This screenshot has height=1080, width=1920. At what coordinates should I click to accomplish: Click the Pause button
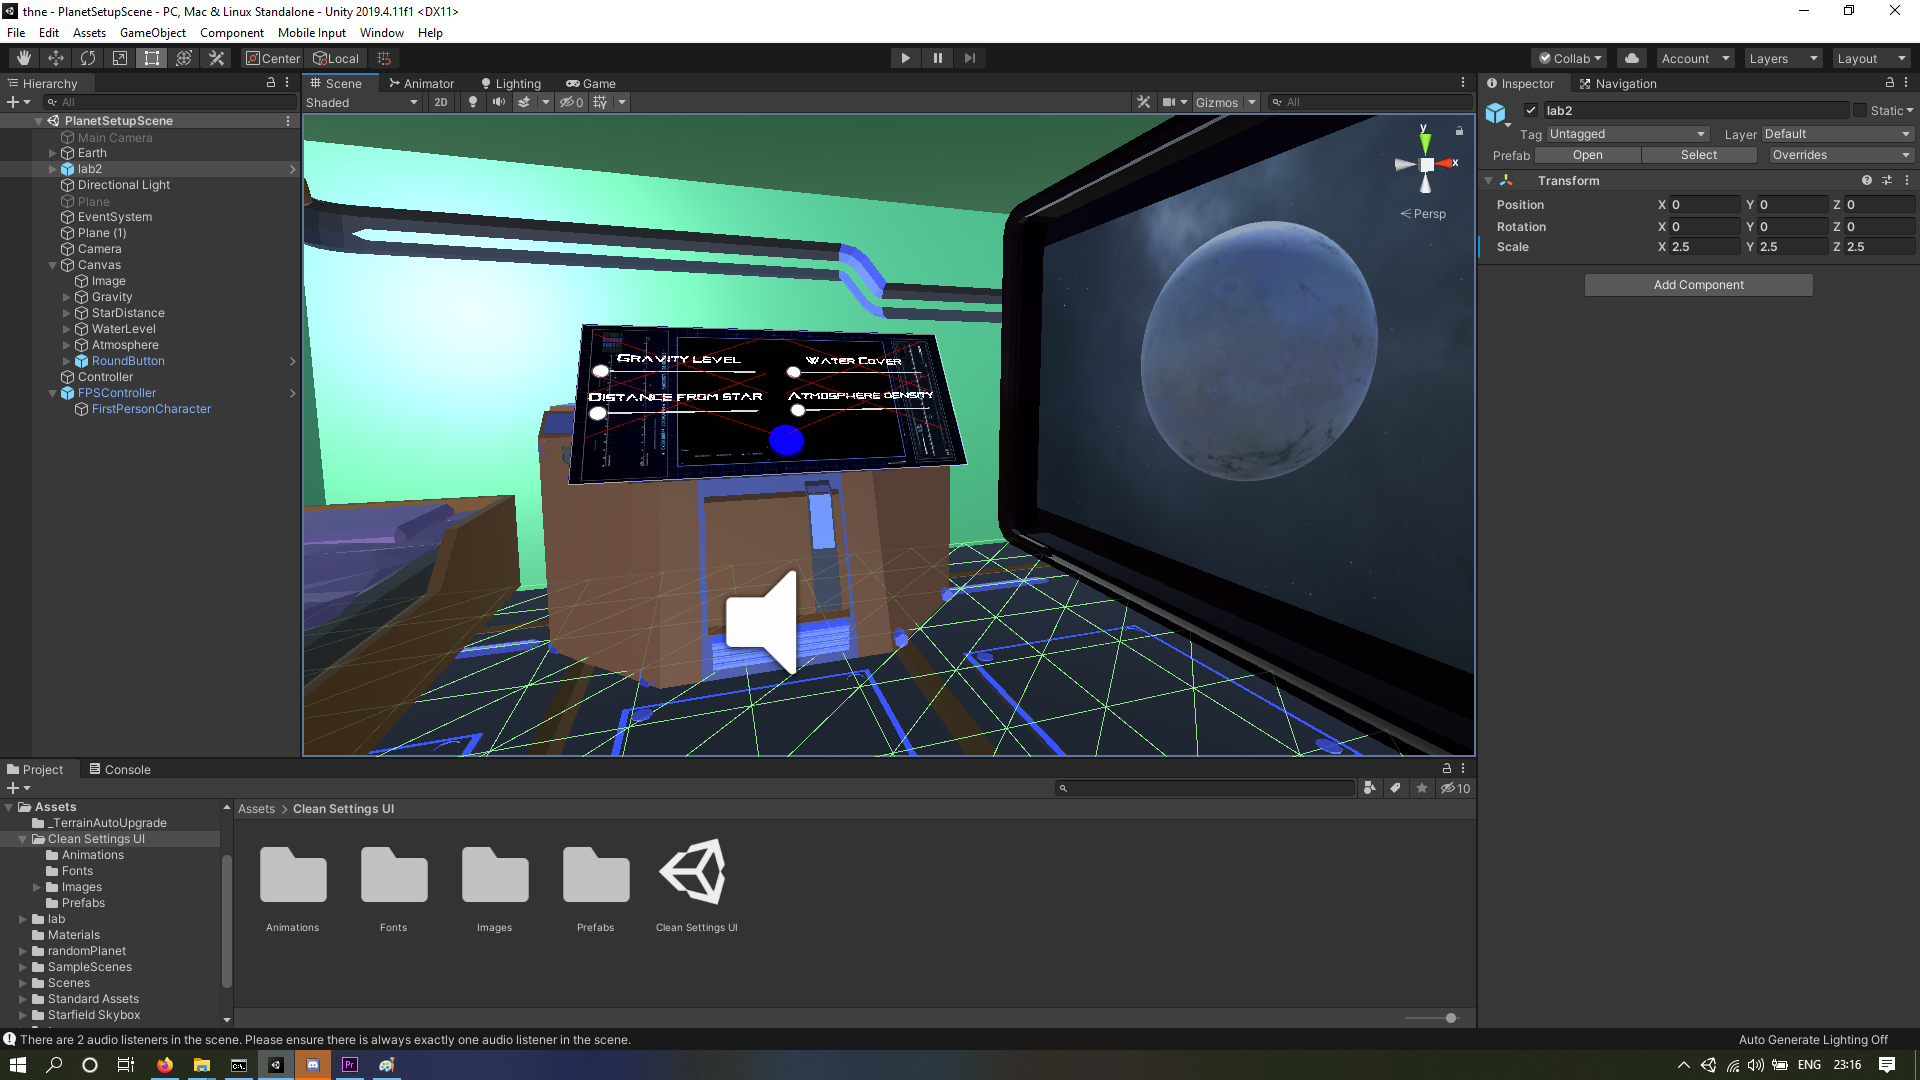[x=937, y=58]
